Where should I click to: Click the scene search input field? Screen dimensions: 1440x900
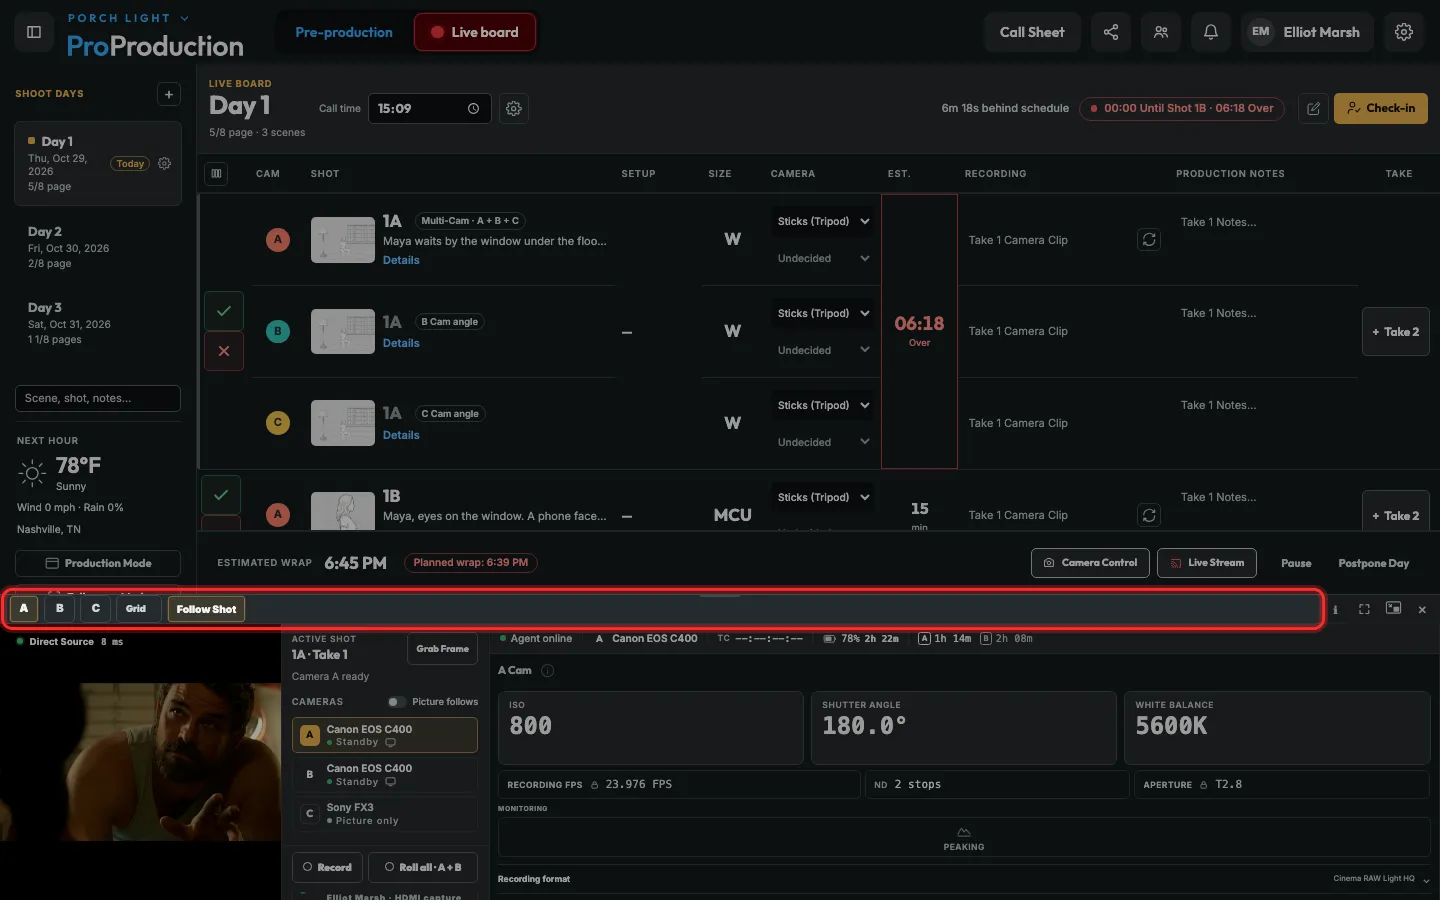point(98,398)
